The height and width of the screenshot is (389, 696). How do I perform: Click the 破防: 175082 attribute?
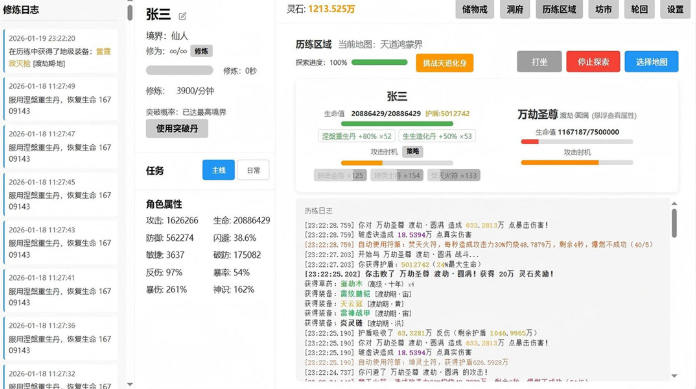[x=237, y=255]
